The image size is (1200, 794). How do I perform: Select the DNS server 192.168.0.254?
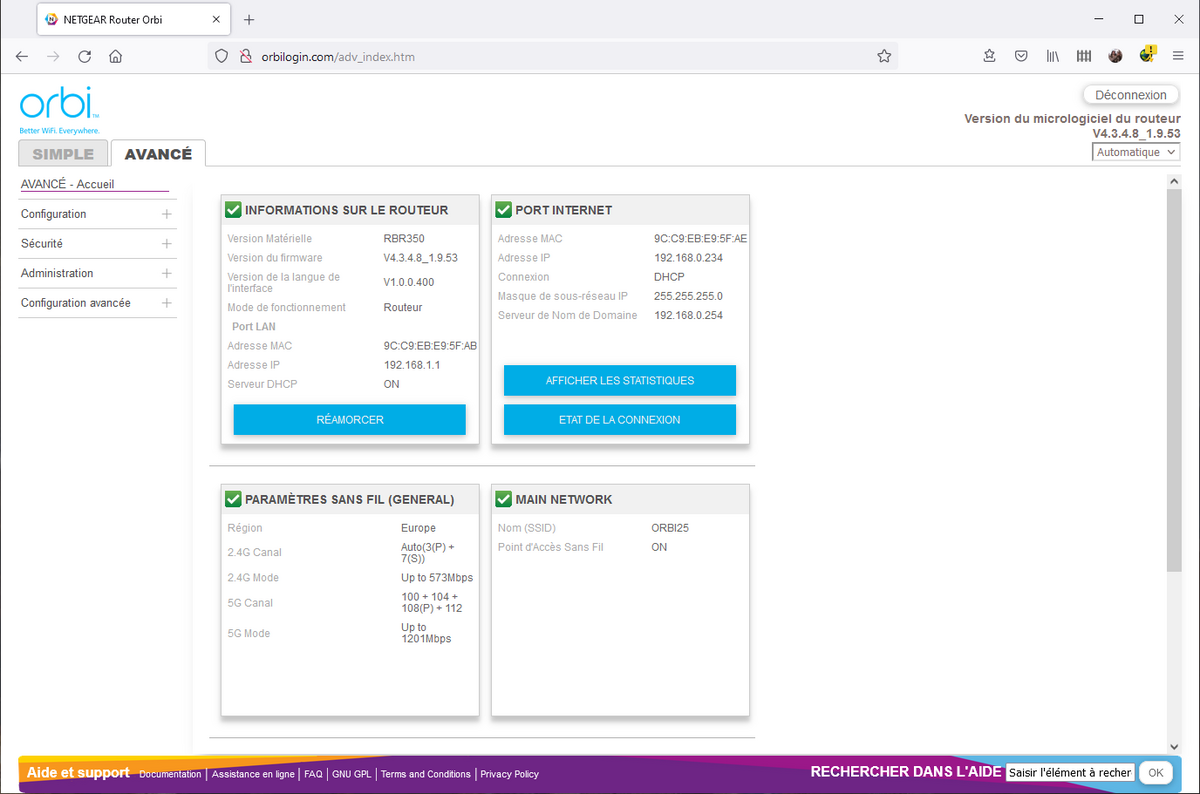(x=688, y=315)
